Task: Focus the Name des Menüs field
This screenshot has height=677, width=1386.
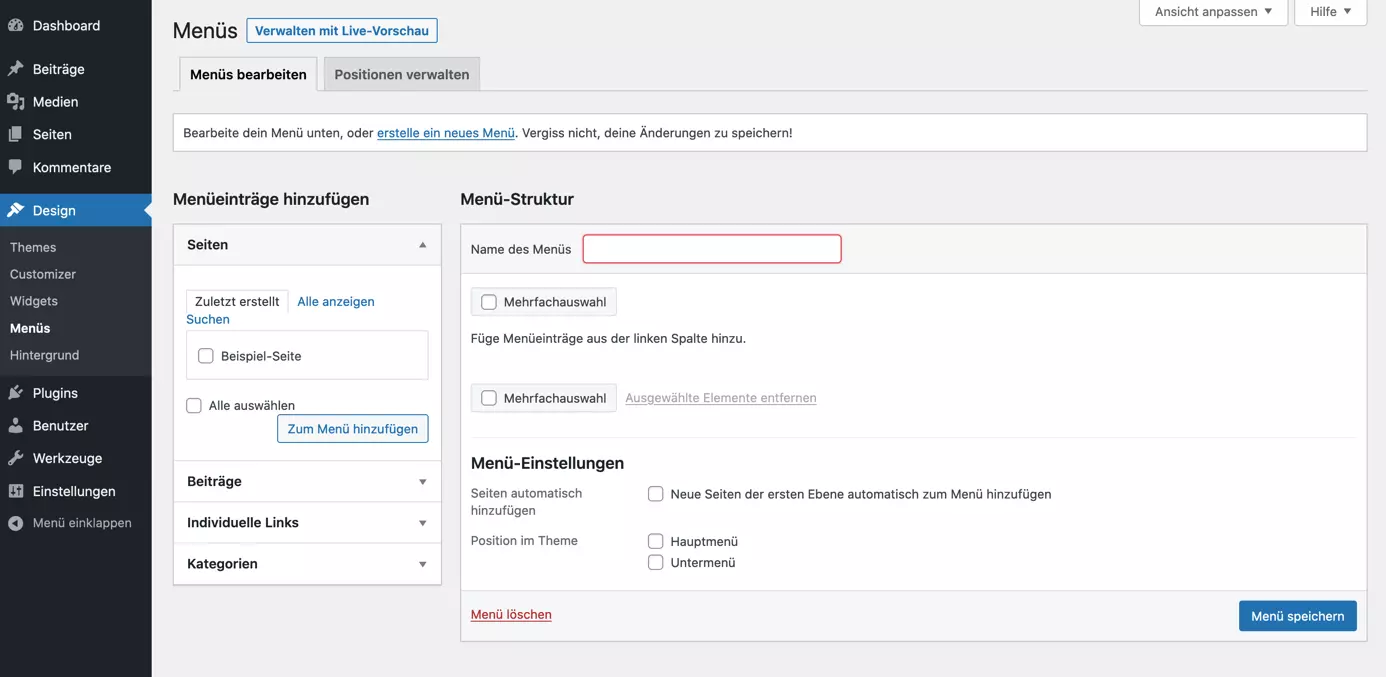Action: (712, 249)
